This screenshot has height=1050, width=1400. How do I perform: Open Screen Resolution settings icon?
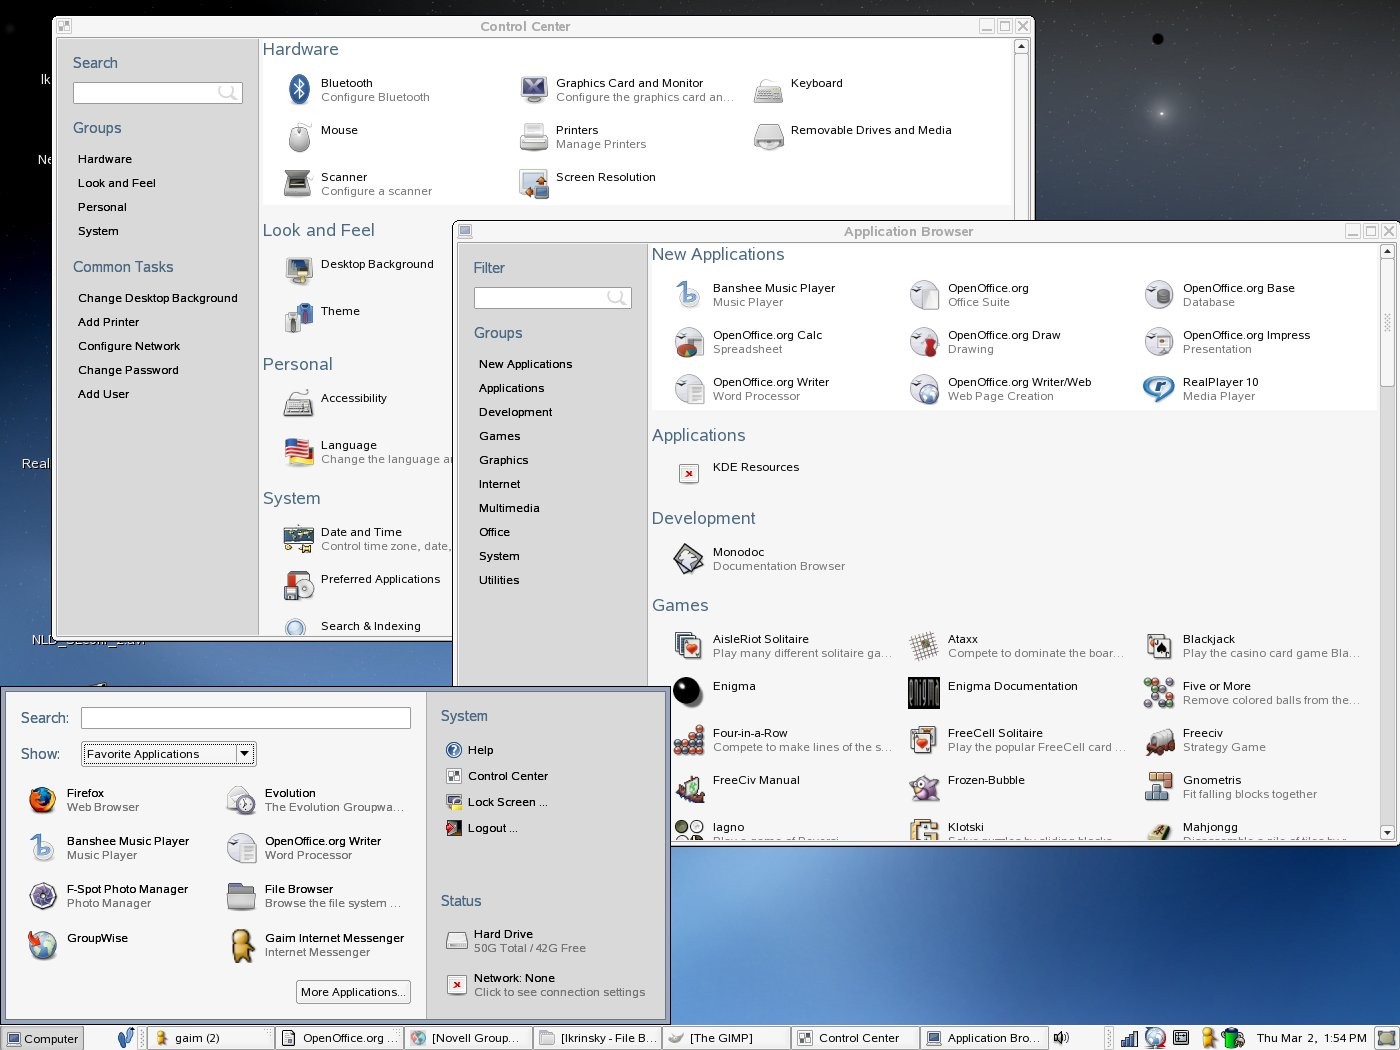click(x=534, y=184)
